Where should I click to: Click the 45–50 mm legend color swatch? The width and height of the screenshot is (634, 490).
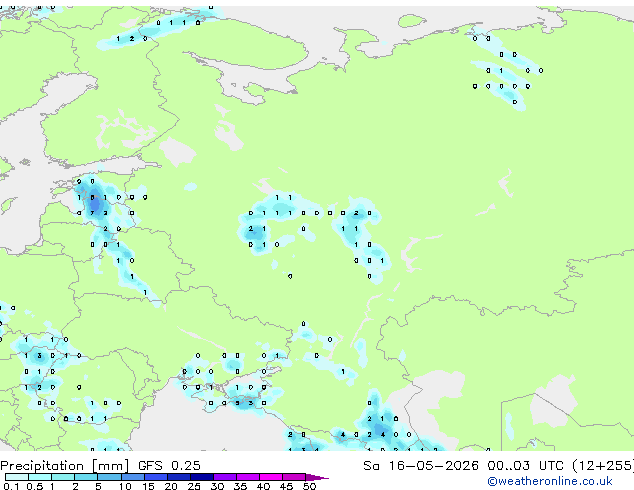(294, 477)
